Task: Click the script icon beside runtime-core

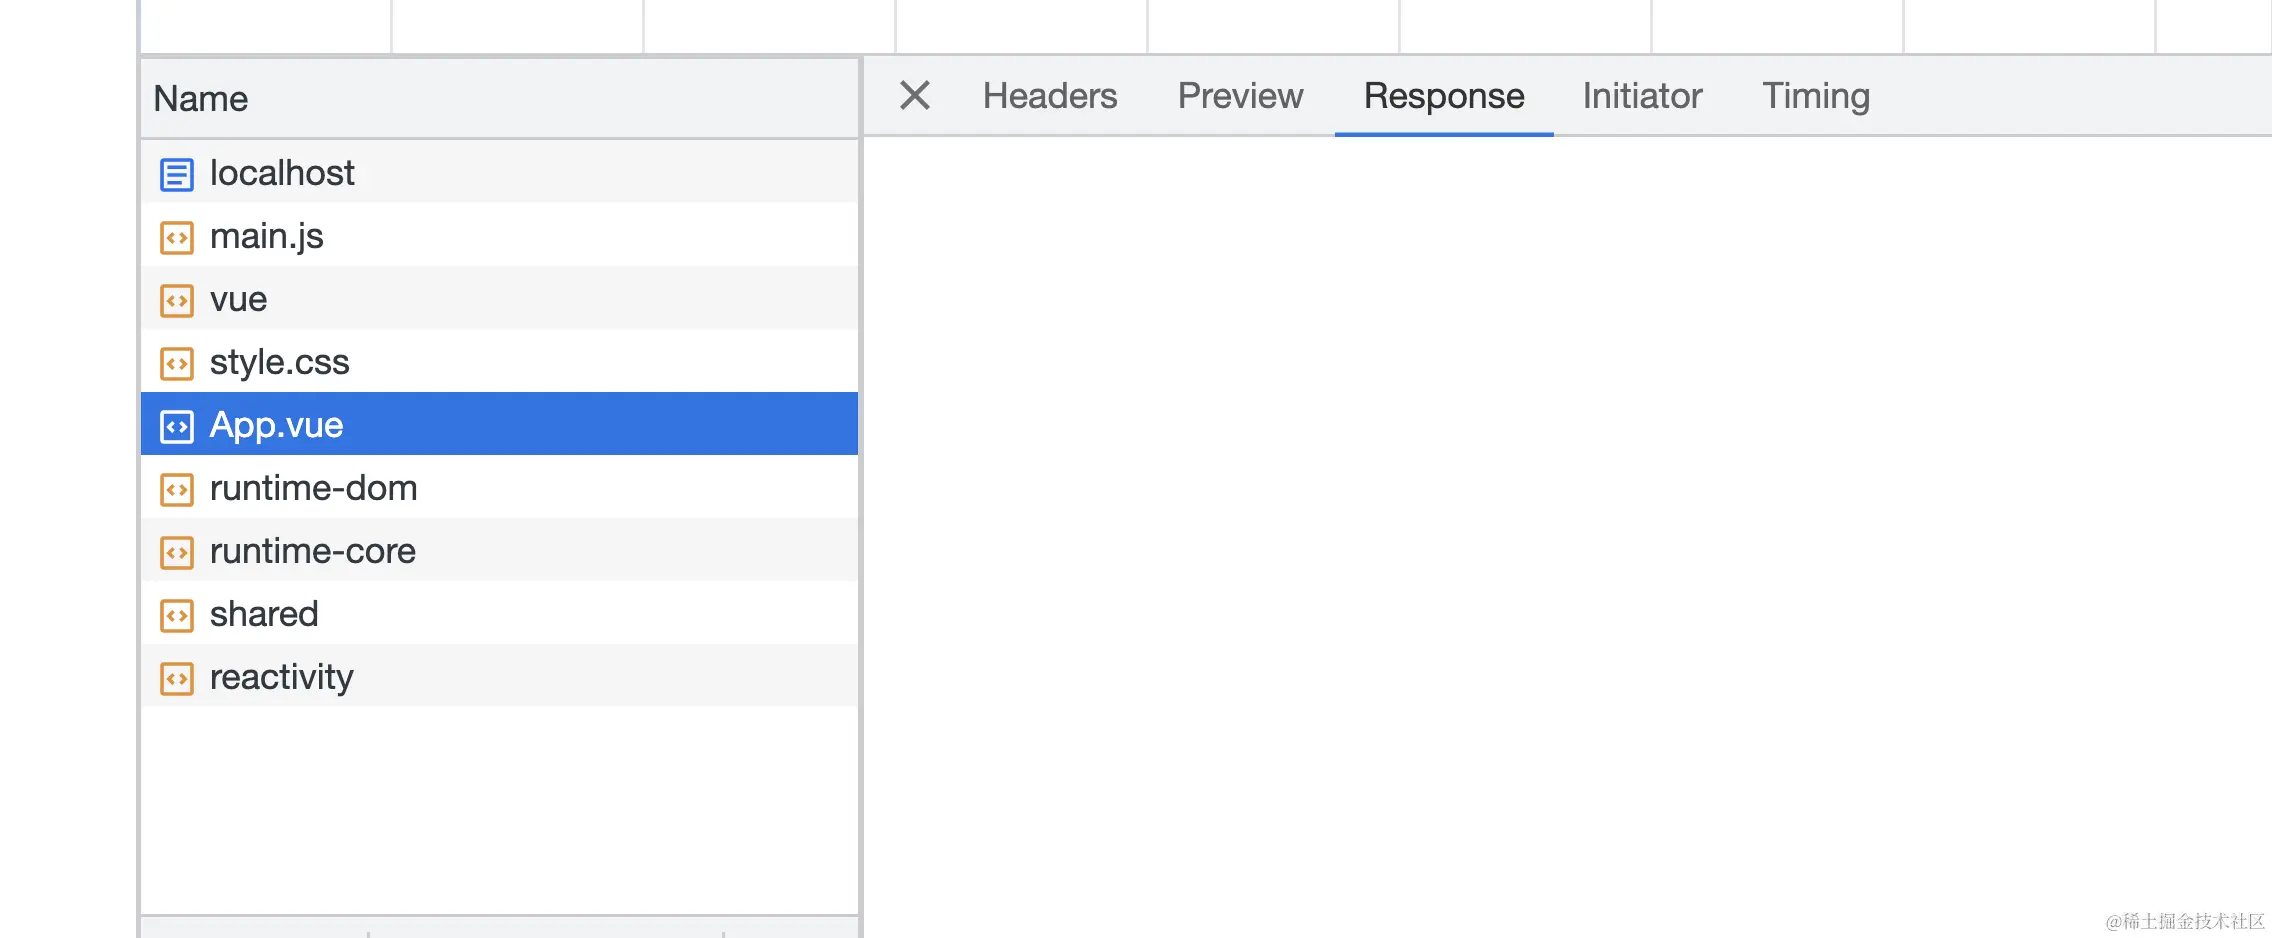Action: point(177,553)
